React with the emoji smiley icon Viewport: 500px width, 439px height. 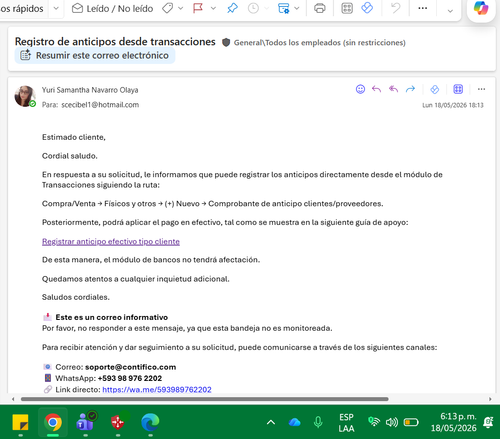click(x=360, y=89)
